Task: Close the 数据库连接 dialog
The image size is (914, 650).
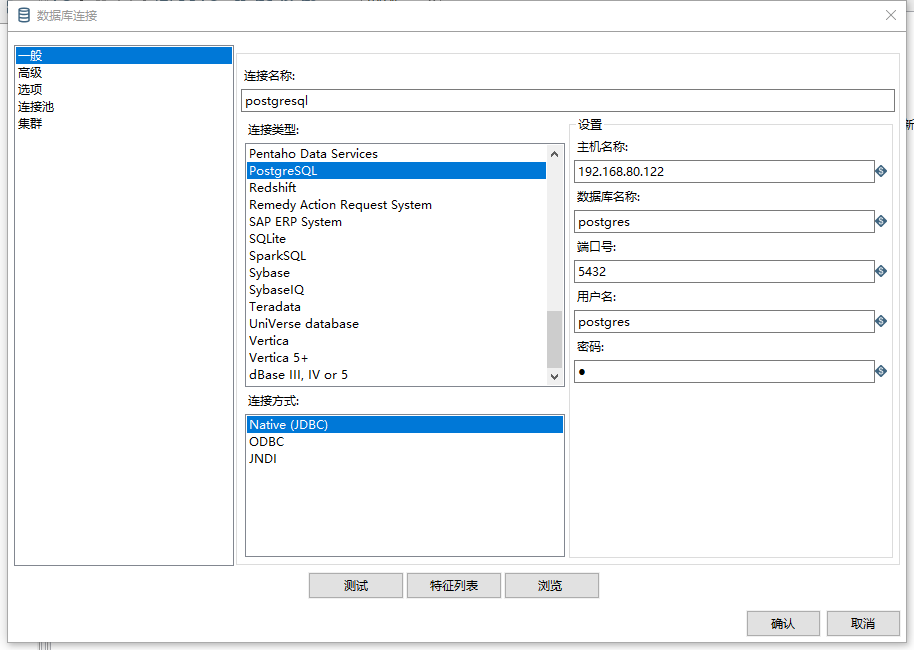Action: [x=891, y=15]
